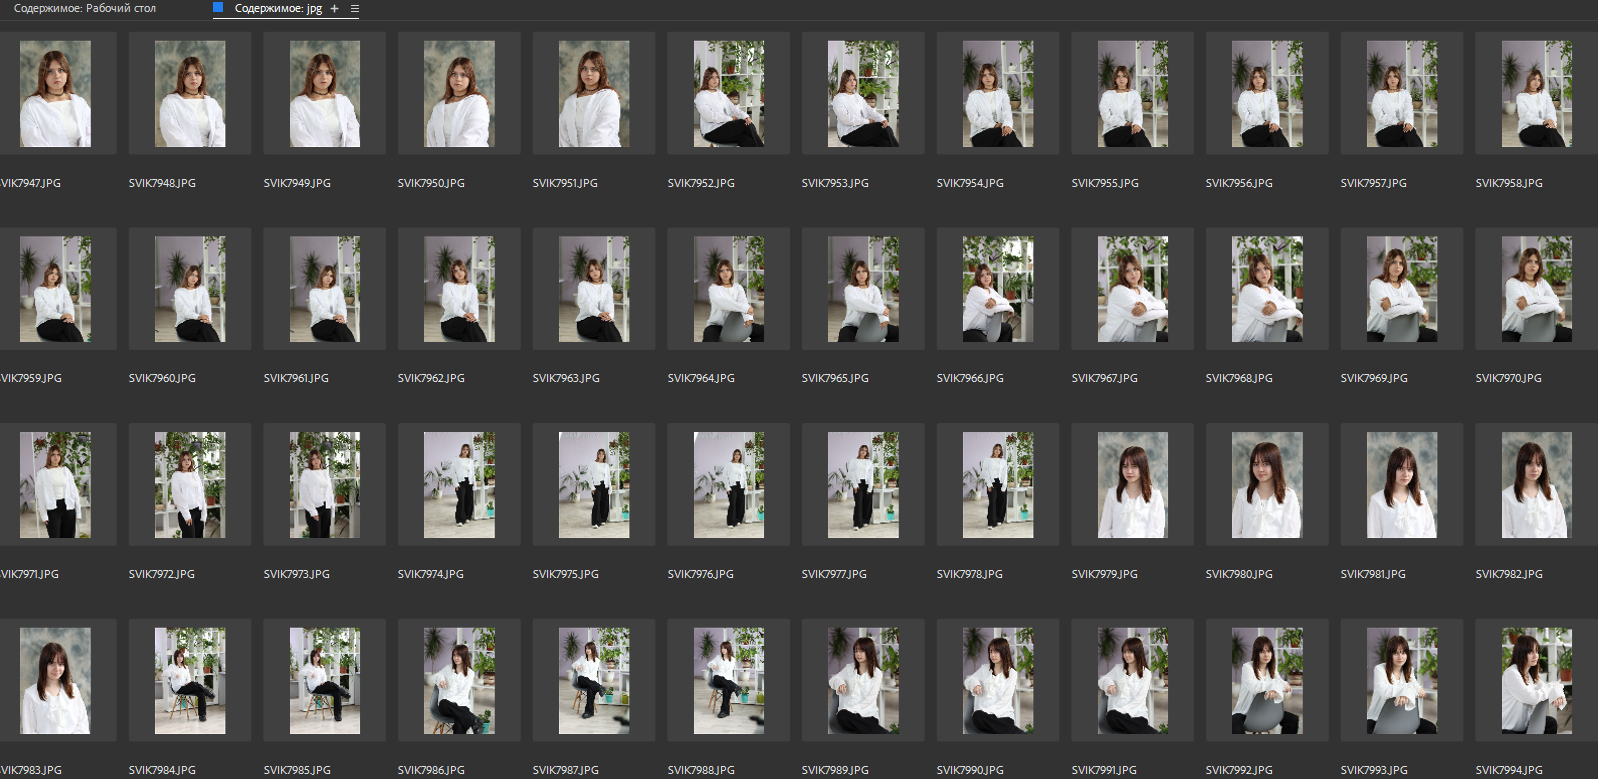This screenshot has width=1598, height=779.
Task: Click the filename label SVIK7950.JPG
Action: (431, 183)
